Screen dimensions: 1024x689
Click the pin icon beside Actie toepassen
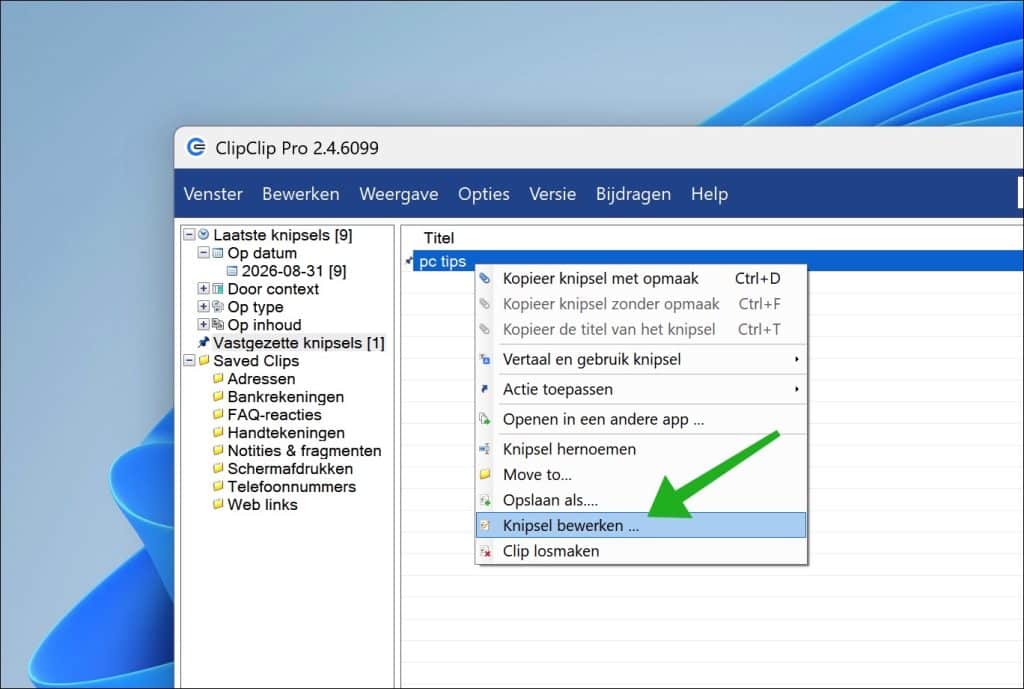pos(485,389)
